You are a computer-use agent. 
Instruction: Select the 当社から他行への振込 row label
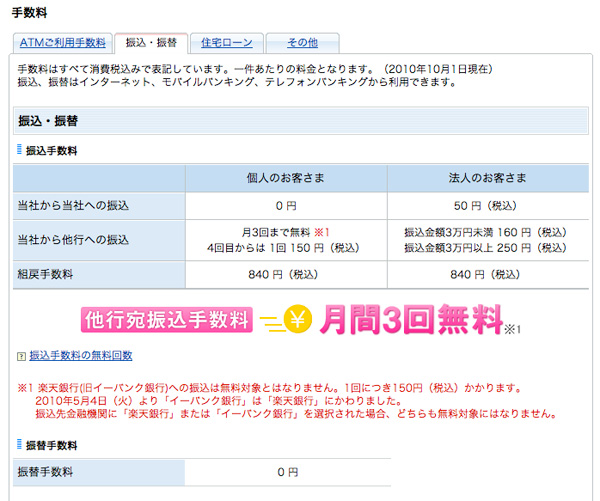74,240
